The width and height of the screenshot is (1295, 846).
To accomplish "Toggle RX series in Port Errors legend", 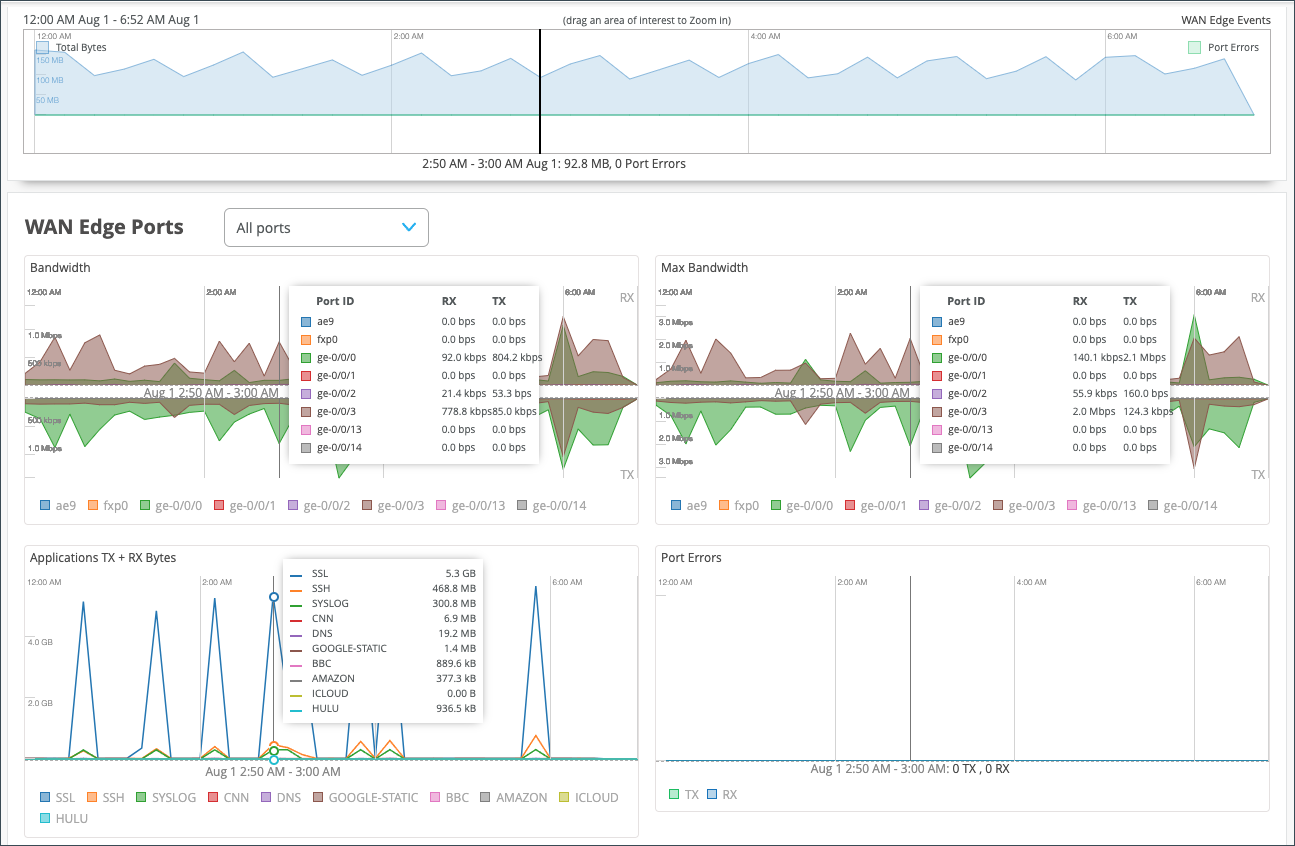I will click(x=721, y=794).
